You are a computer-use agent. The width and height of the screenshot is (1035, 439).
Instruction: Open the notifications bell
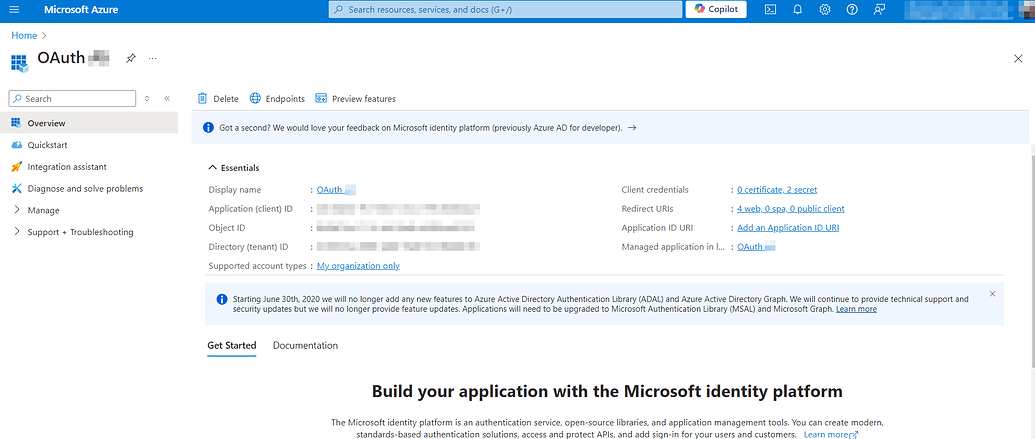[x=798, y=9]
